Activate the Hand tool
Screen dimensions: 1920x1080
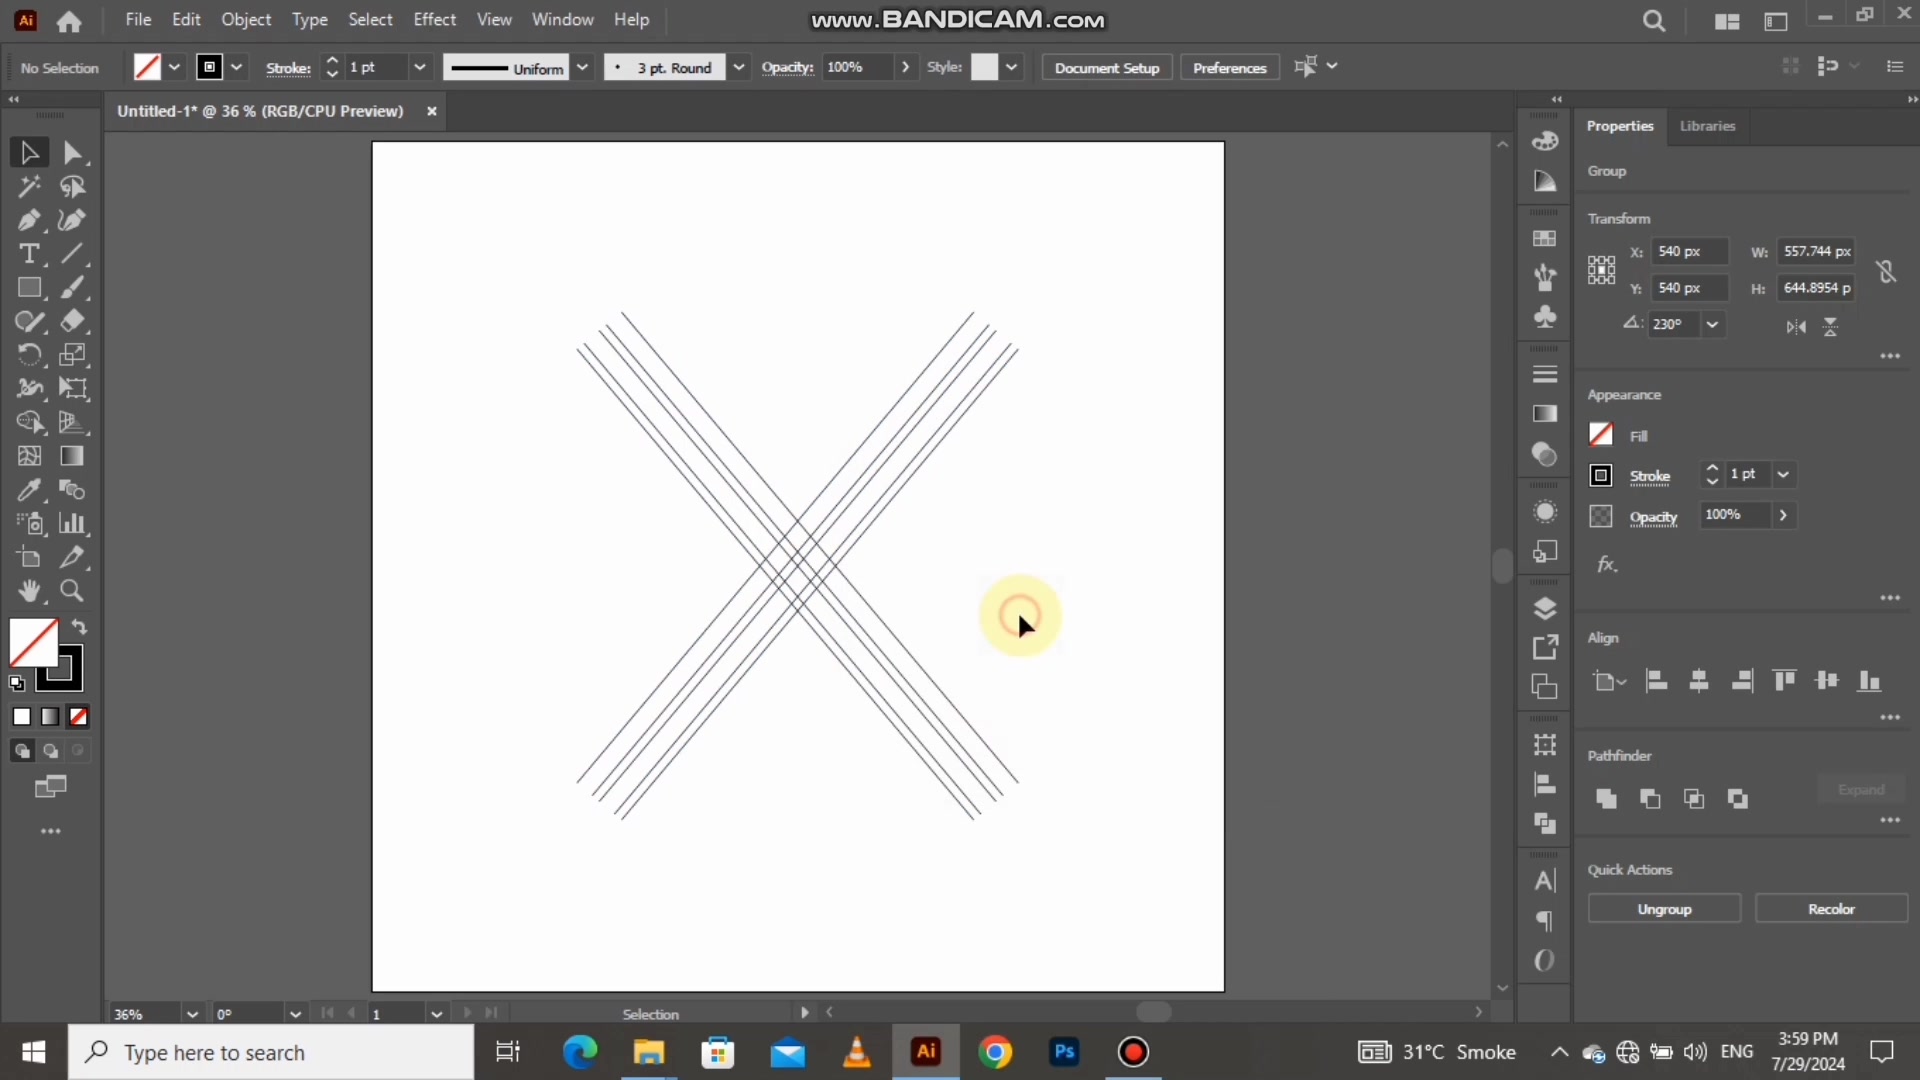29,591
